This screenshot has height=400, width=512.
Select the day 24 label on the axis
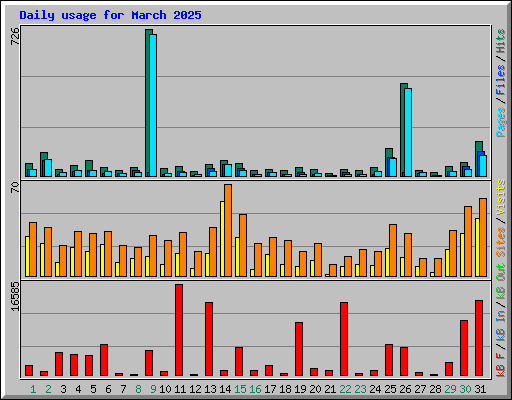tap(375, 389)
